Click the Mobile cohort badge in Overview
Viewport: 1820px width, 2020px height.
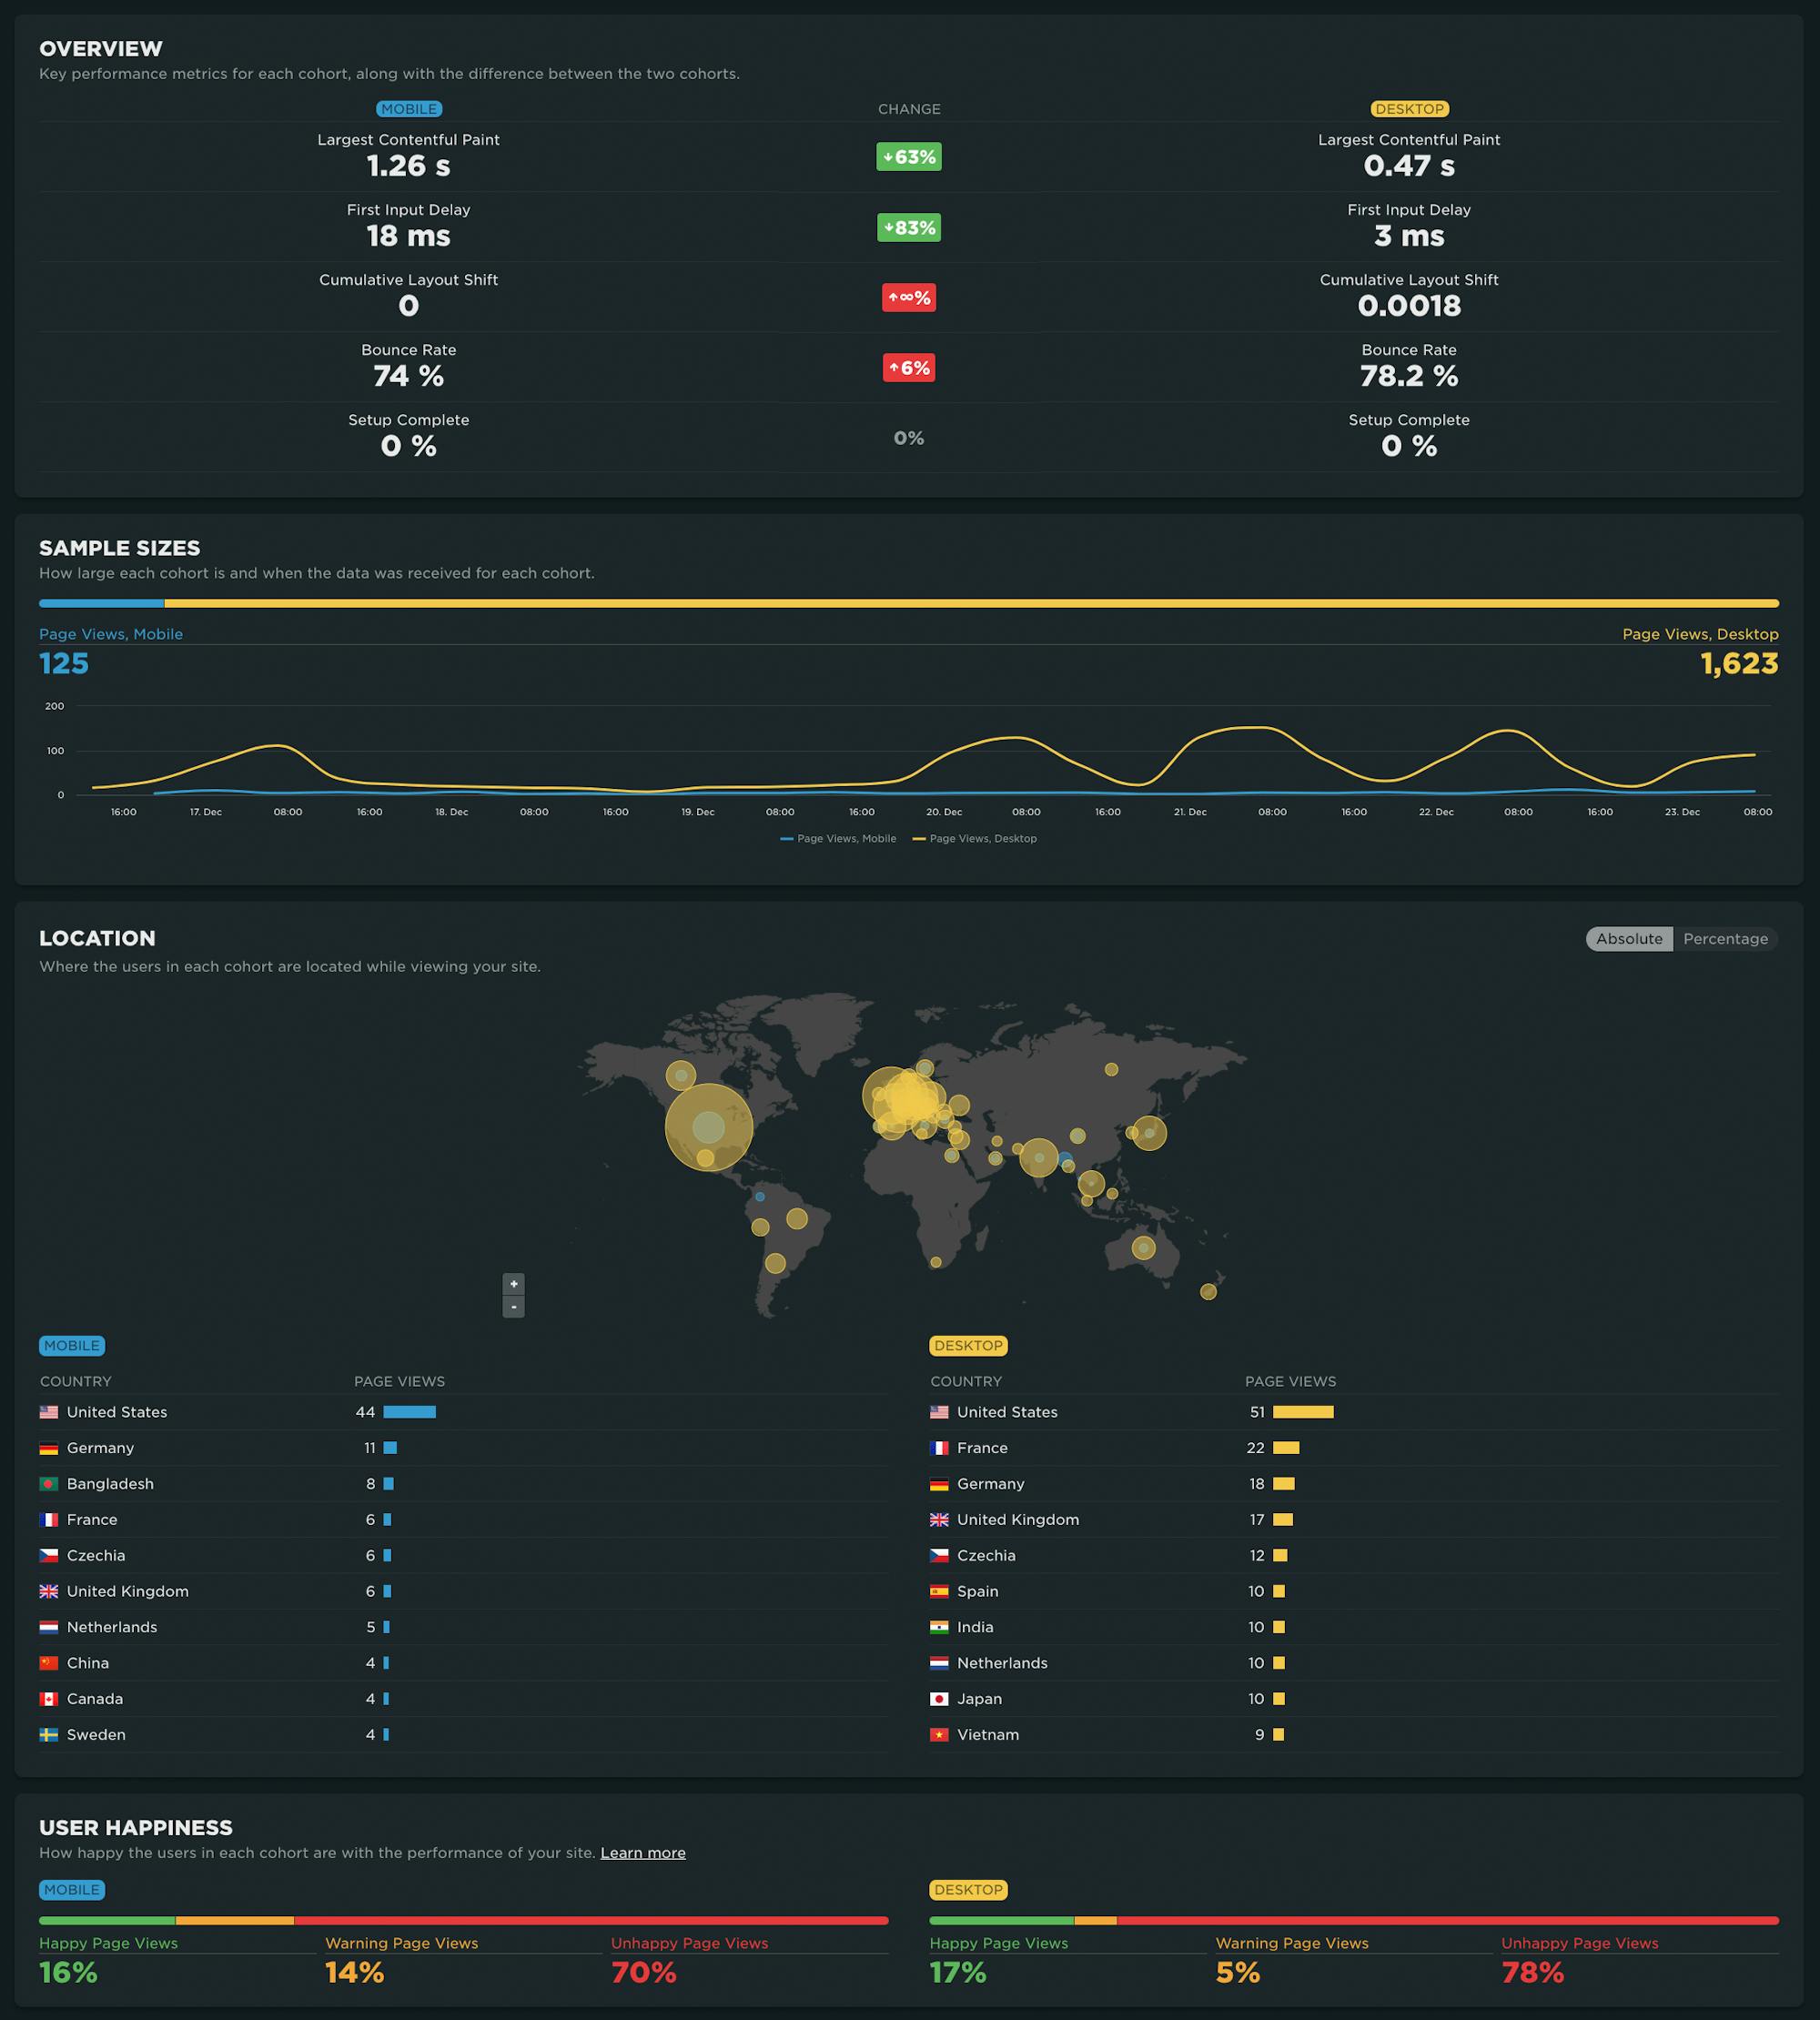(408, 109)
